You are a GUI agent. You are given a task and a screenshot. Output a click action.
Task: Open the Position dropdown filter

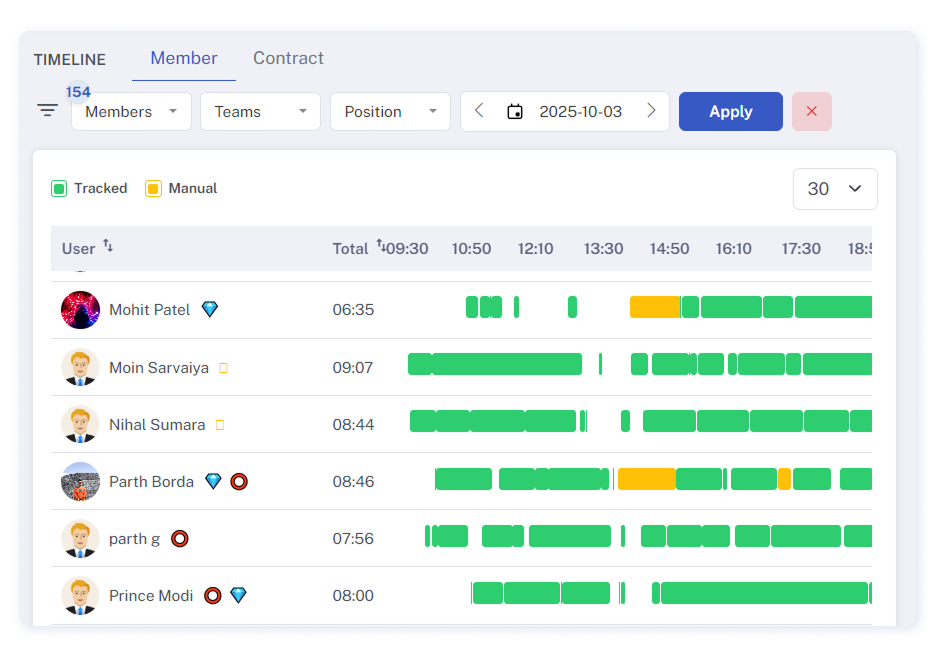pyautogui.click(x=390, y=112)
